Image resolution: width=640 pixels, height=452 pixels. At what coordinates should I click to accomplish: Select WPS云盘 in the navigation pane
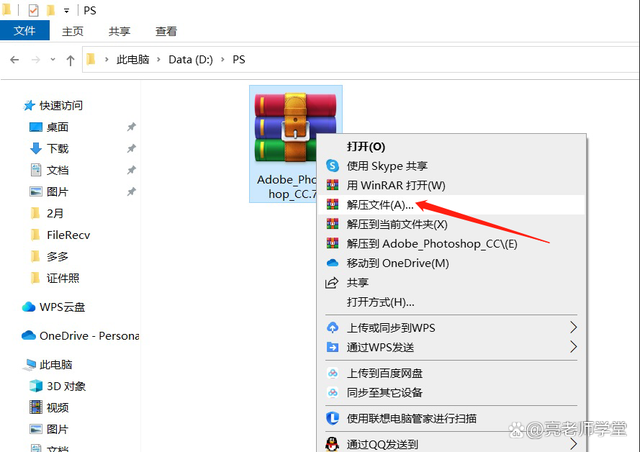[62, 307]
